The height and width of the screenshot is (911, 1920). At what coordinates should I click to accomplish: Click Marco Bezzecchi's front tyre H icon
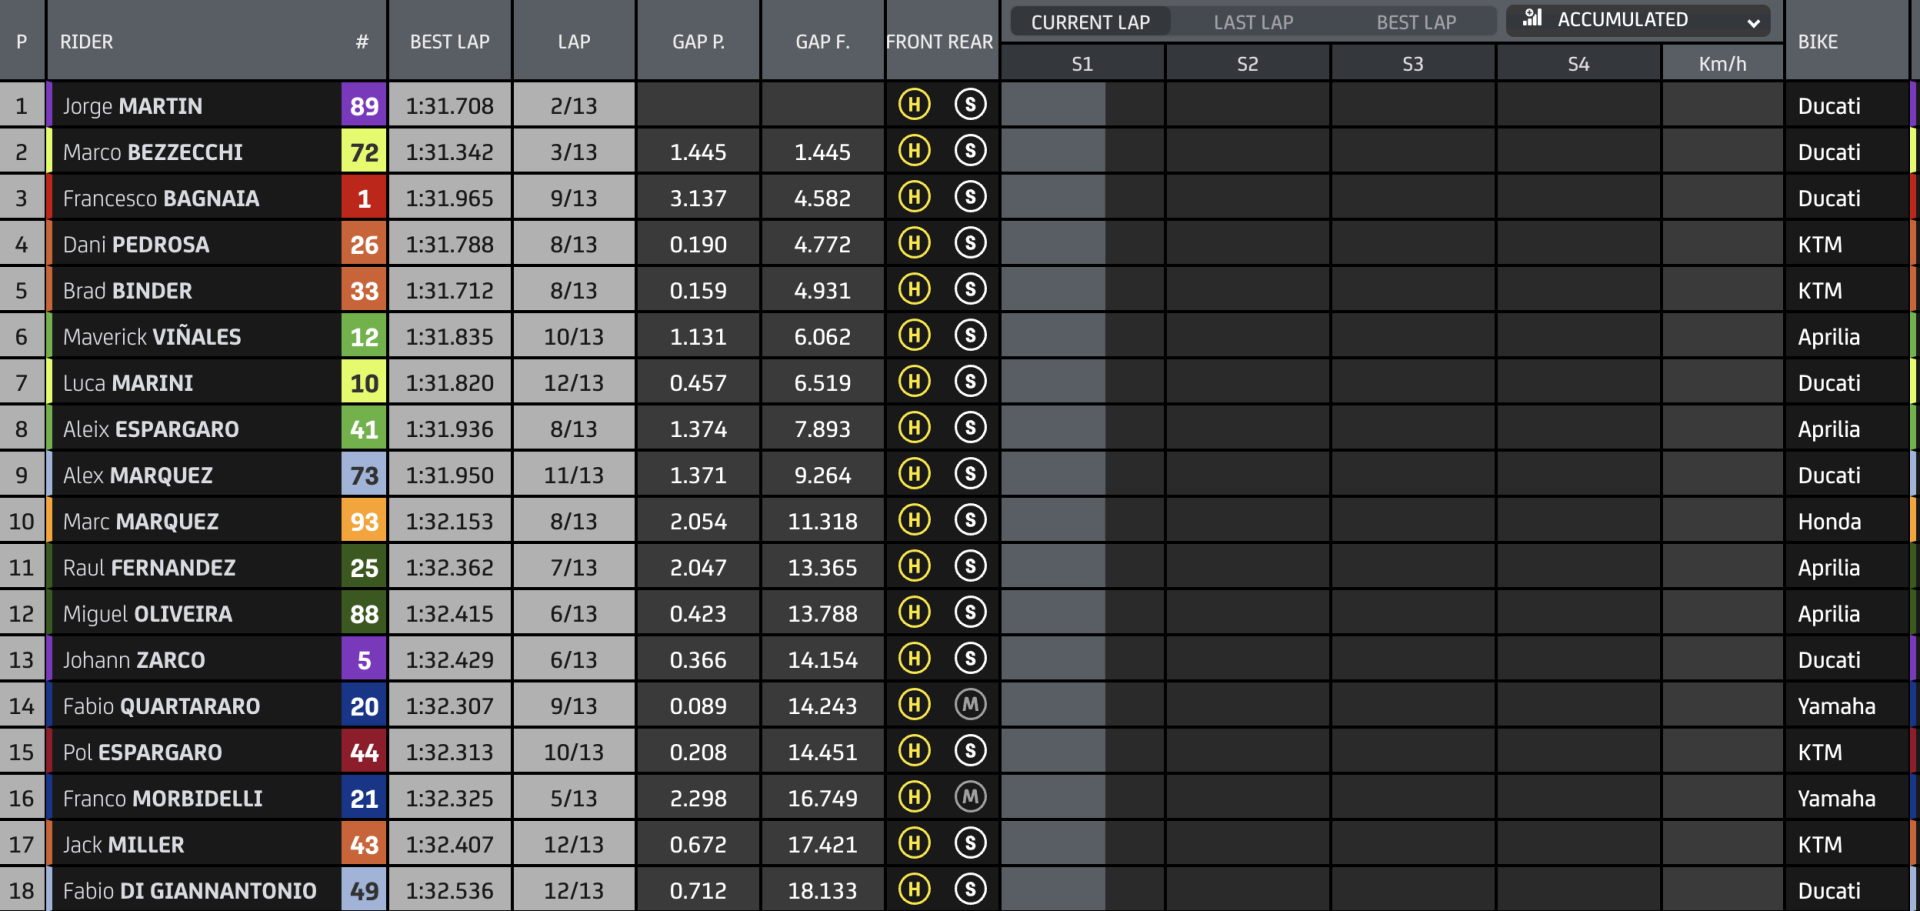click(x=914, y=150)
